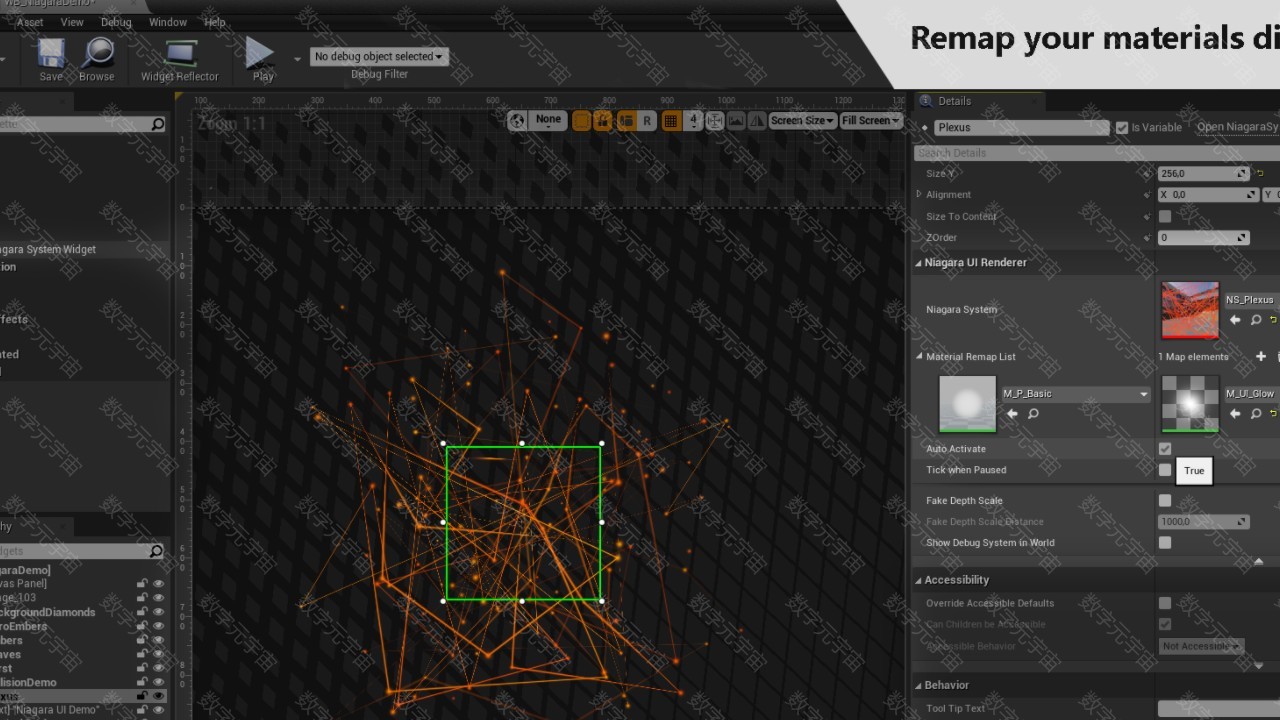
Task: Open the None localization dropdown
Action: (548, 120)
